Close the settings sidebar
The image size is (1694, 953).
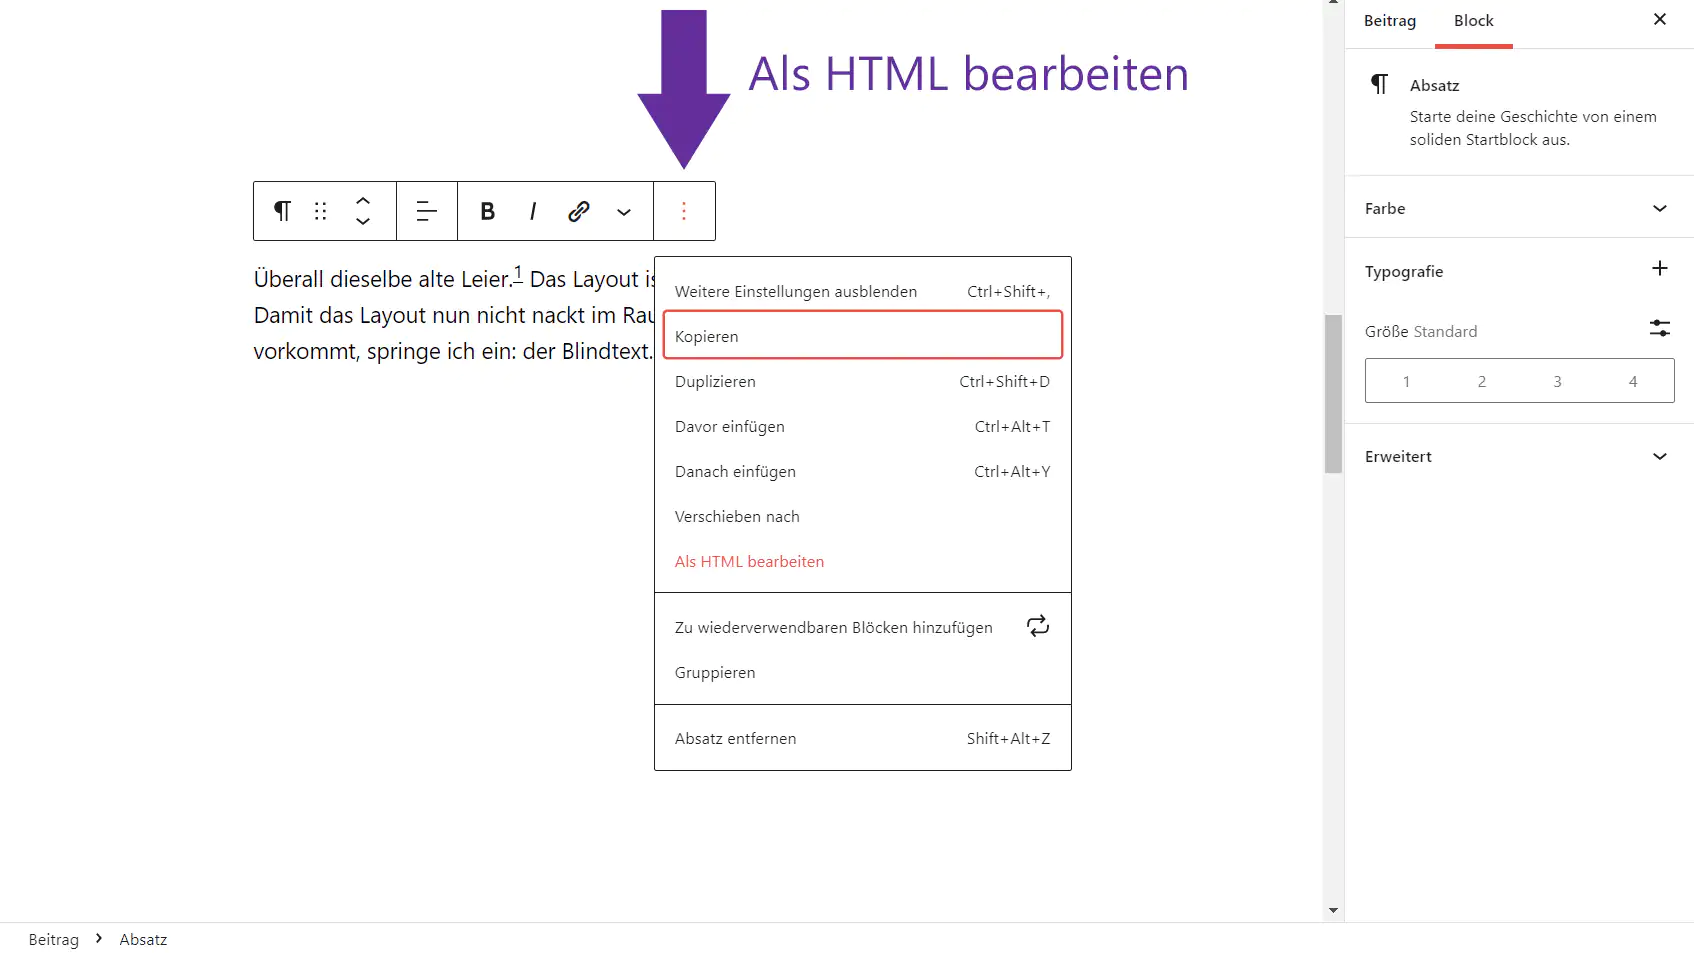coord(1660,19)
